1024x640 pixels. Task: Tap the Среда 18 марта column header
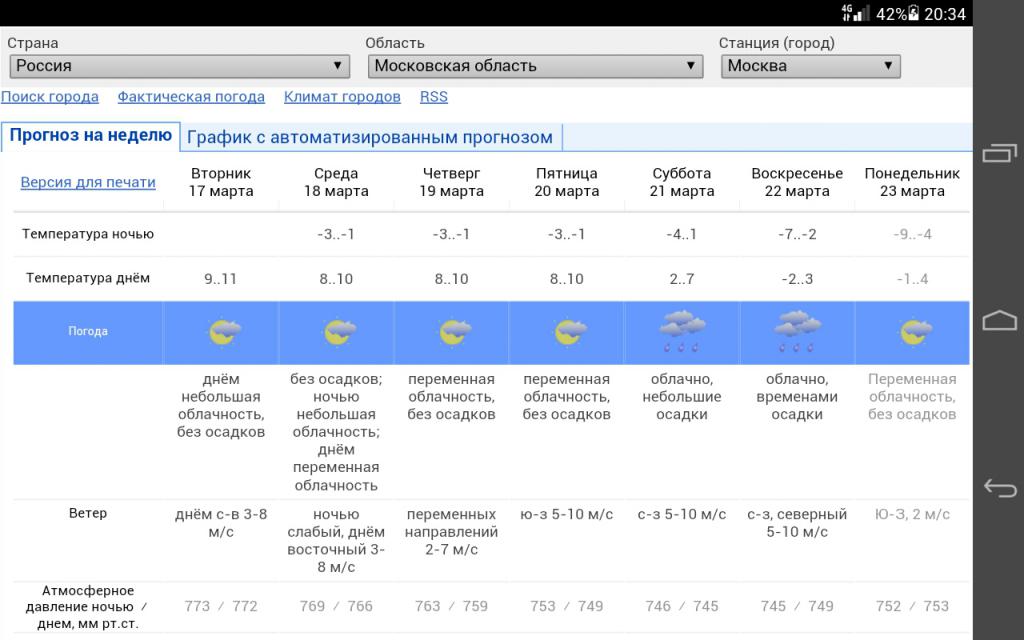click(336, 182)
